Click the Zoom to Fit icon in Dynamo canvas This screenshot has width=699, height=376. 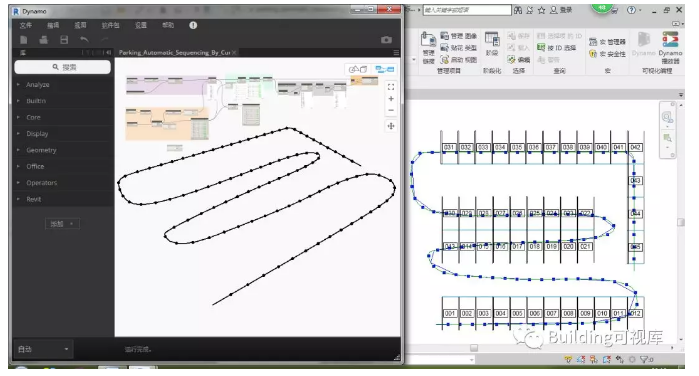391,87
